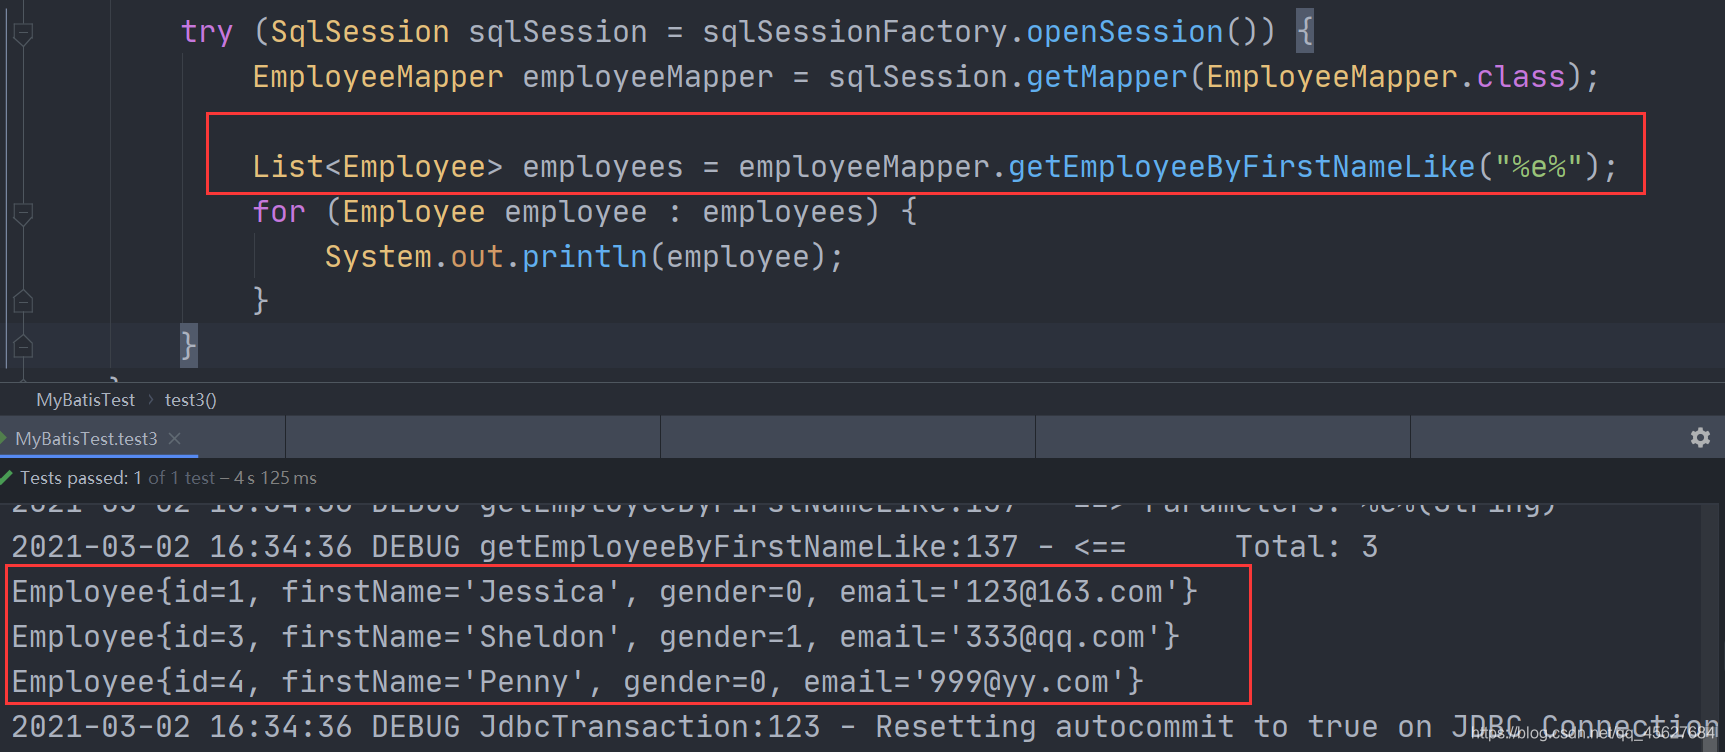
Task: Click the try block closing fold marker
Action: coord(23,346)
